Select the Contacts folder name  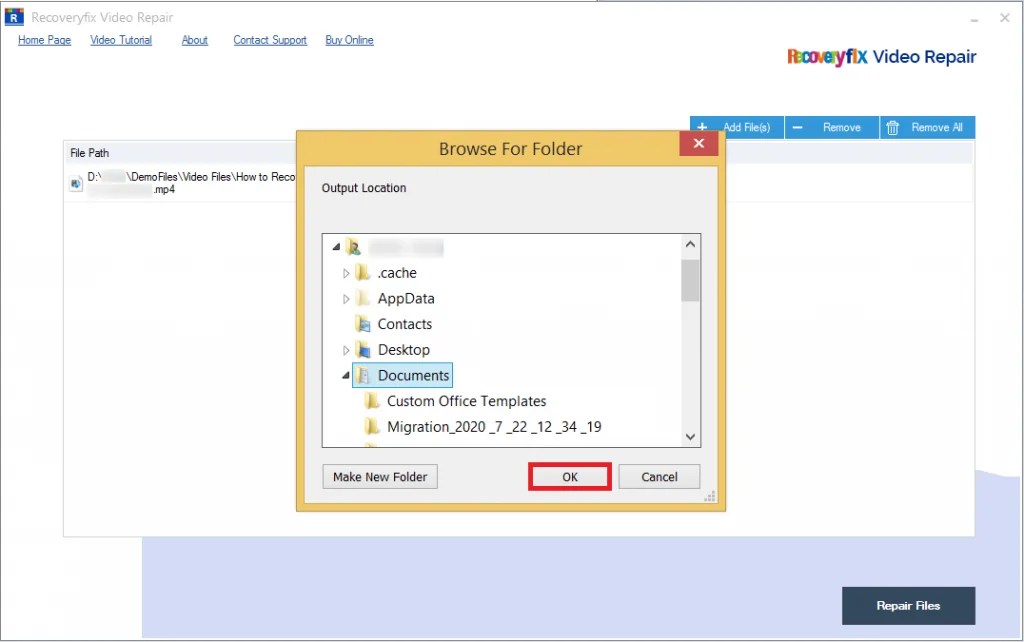[405, 324]
